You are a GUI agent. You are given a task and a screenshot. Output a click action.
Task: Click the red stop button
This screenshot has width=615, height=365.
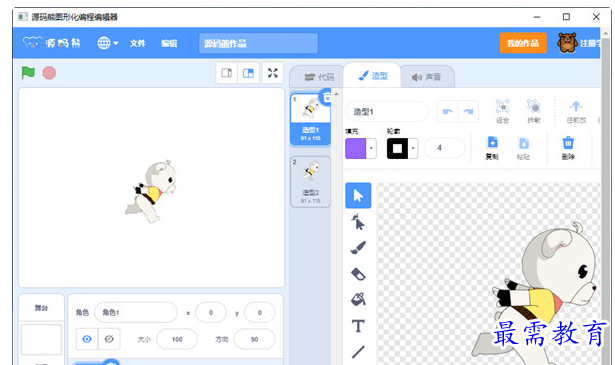tap(49, 73)
